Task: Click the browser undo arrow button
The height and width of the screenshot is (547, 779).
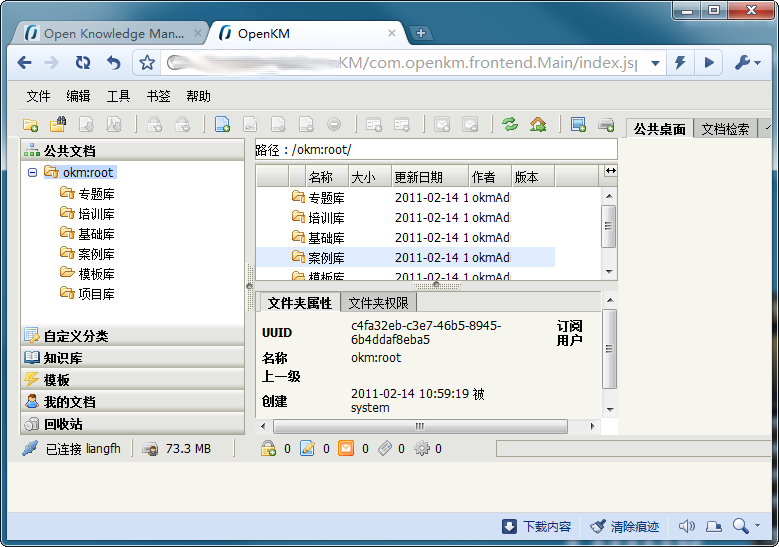Action: pyautogui.click(x=114, y=63)
